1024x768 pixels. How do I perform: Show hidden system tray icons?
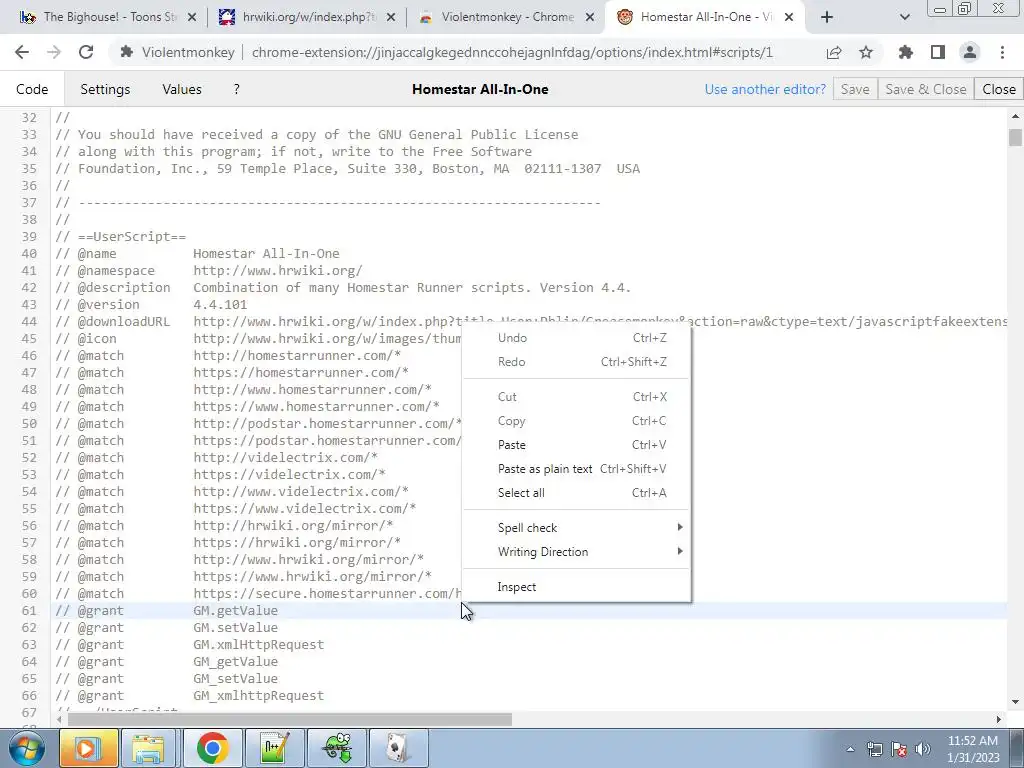pyautogui.click(x=850, y=749)
